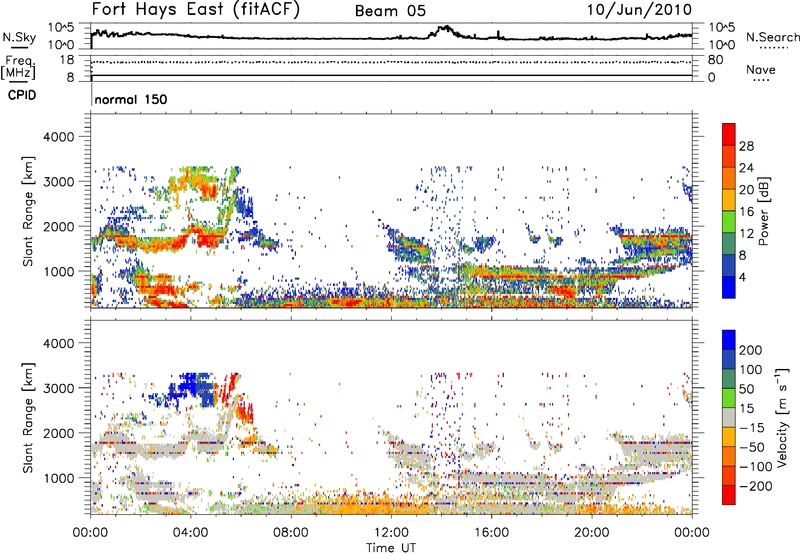Select the 28 label on the Power color bar
The image size is (800, 554).
click(746, 146)
